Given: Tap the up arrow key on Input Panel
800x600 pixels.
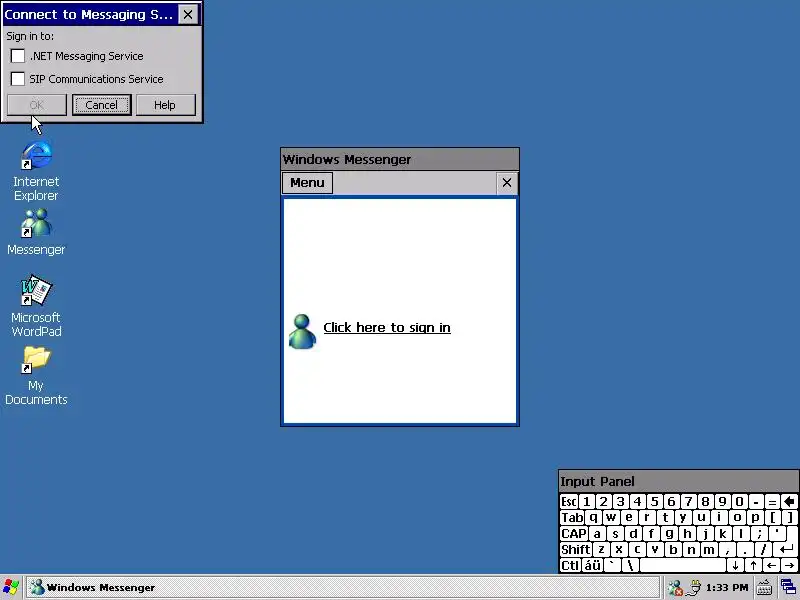Looking at the screenshot, I should 753,565.
